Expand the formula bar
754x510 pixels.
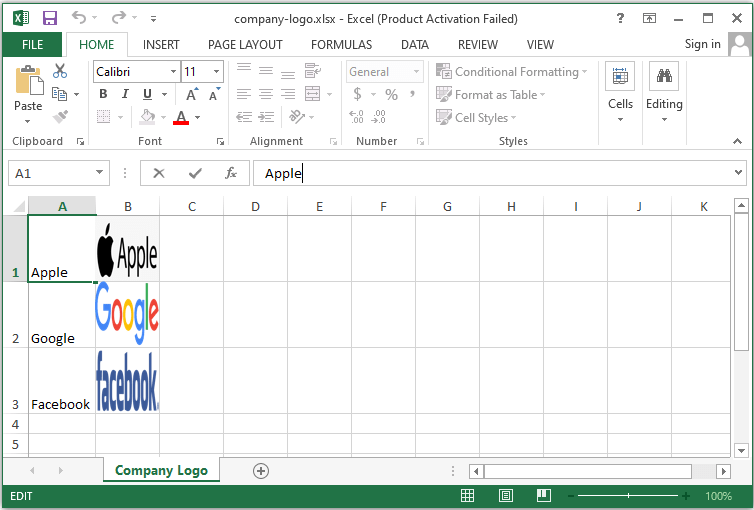(x=738, y=172)
